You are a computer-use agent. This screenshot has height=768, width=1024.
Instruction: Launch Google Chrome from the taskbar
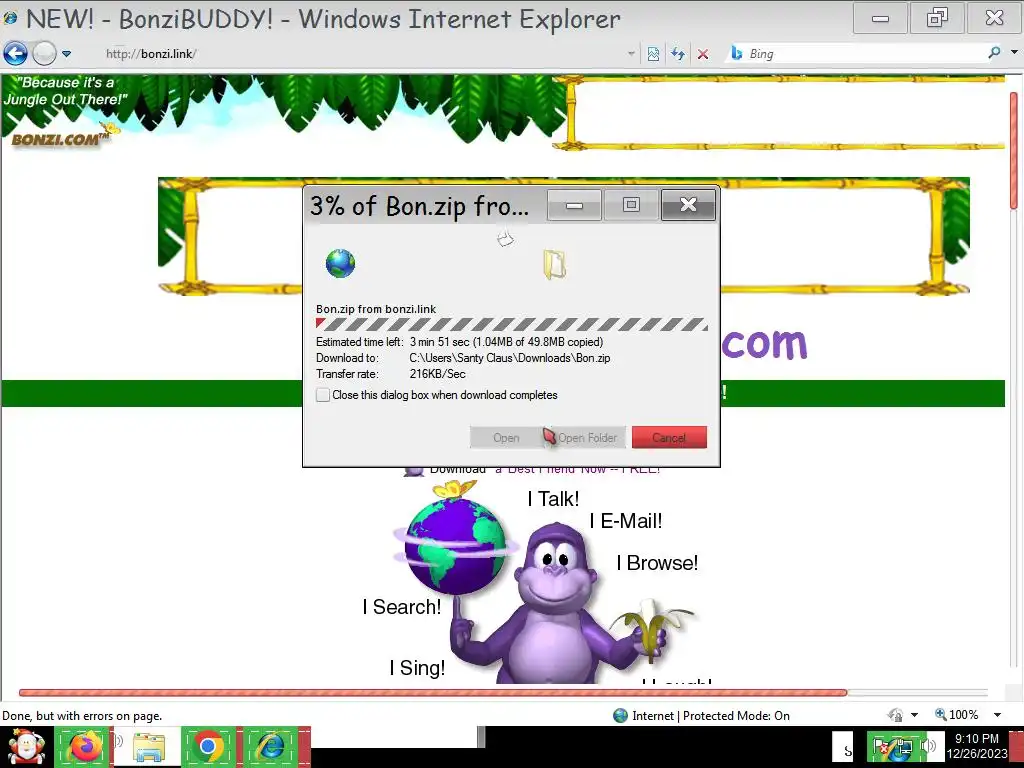208,746
